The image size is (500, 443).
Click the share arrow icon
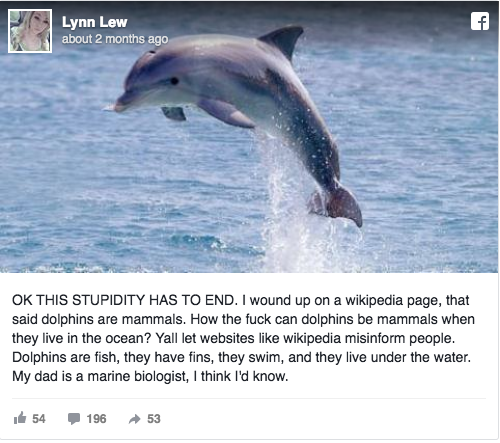pyautogui.click(x=135, y=419)
